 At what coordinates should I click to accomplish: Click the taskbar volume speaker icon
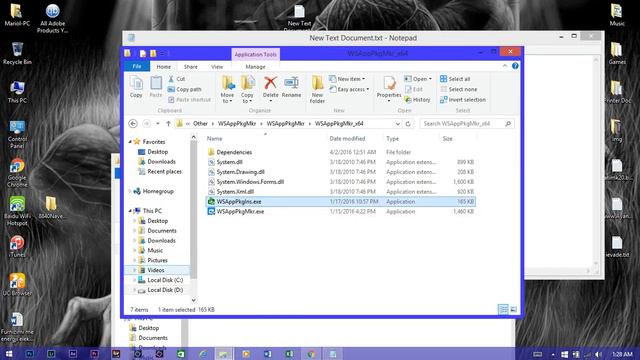click(598, 354)
